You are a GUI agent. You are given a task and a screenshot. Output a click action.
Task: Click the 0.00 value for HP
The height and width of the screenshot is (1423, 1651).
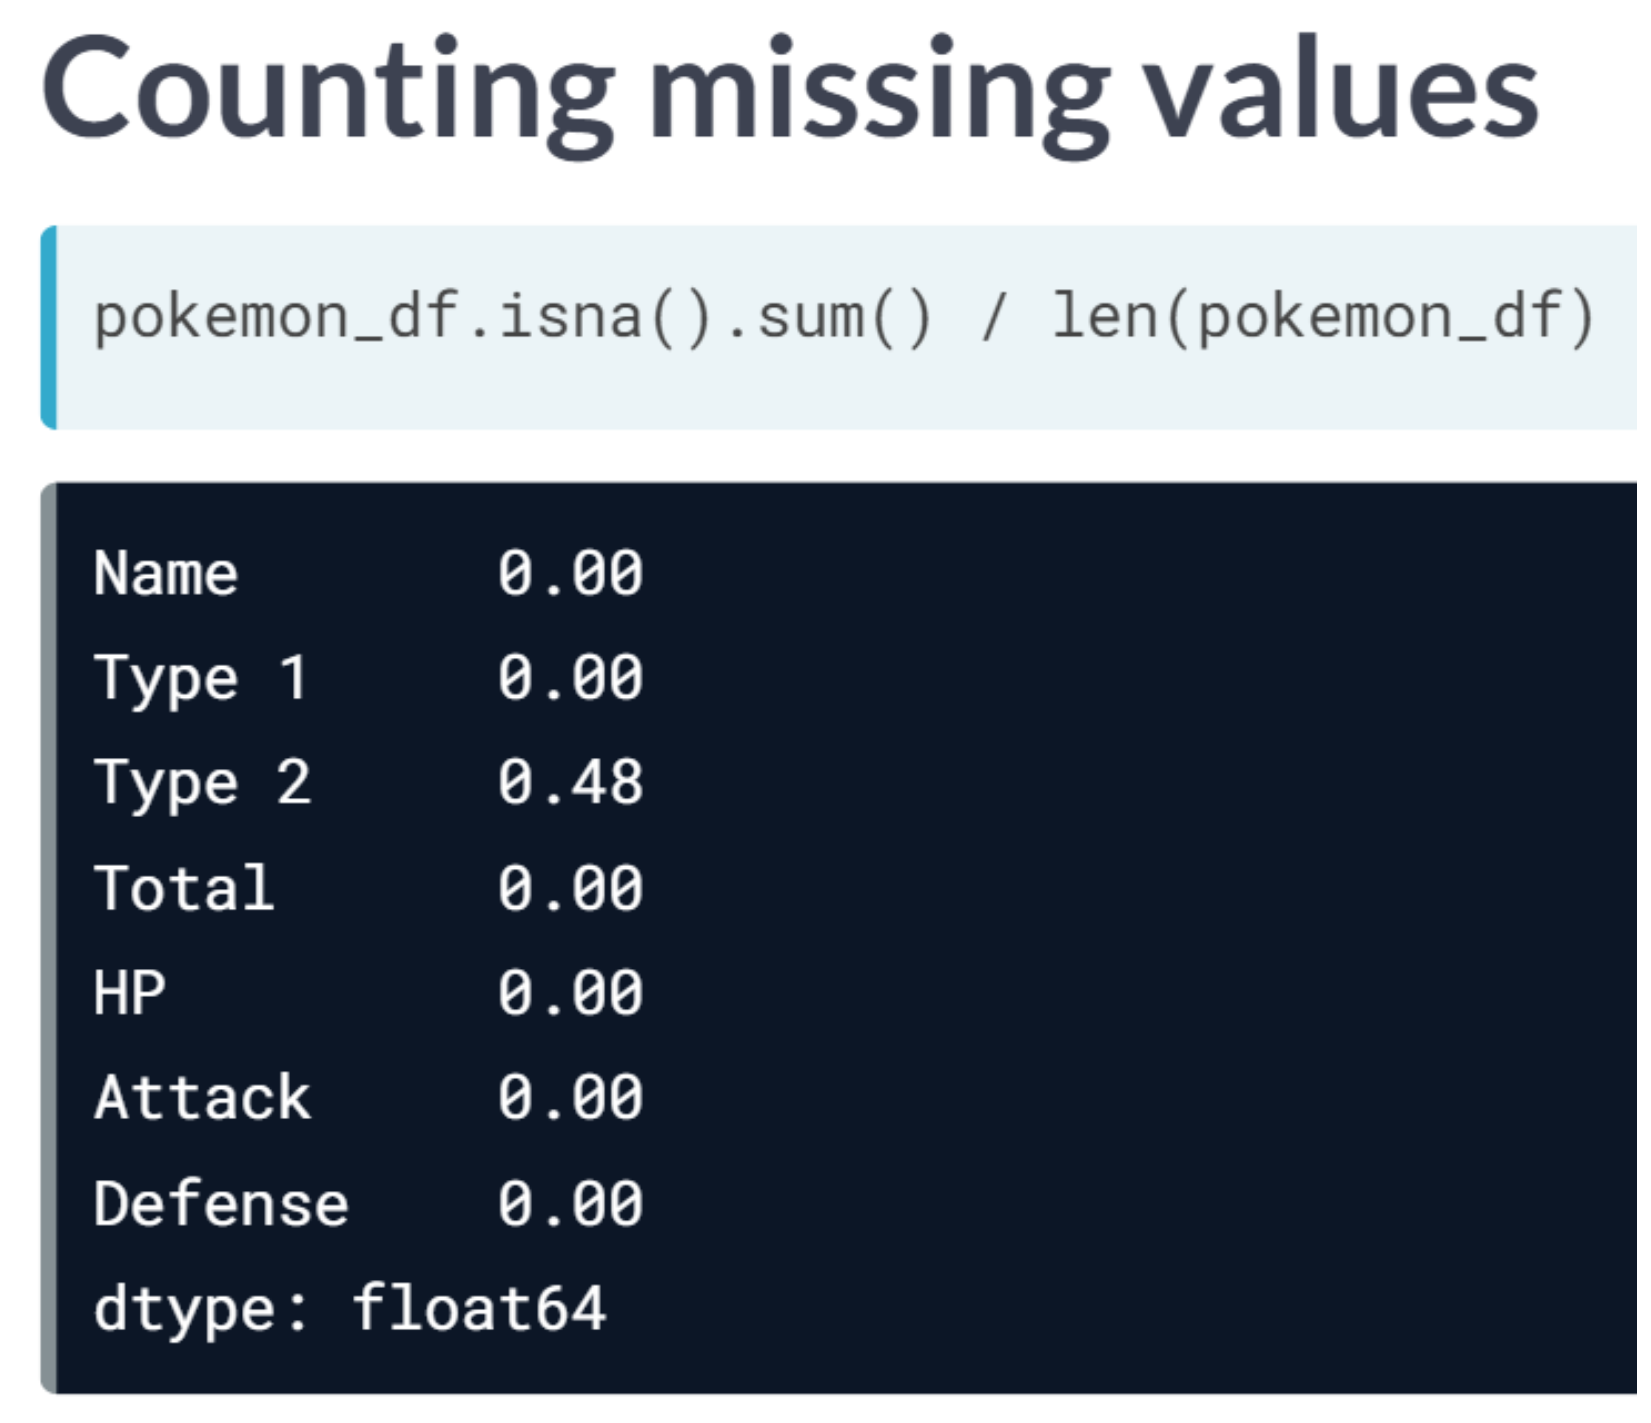[x=570, y=993]
